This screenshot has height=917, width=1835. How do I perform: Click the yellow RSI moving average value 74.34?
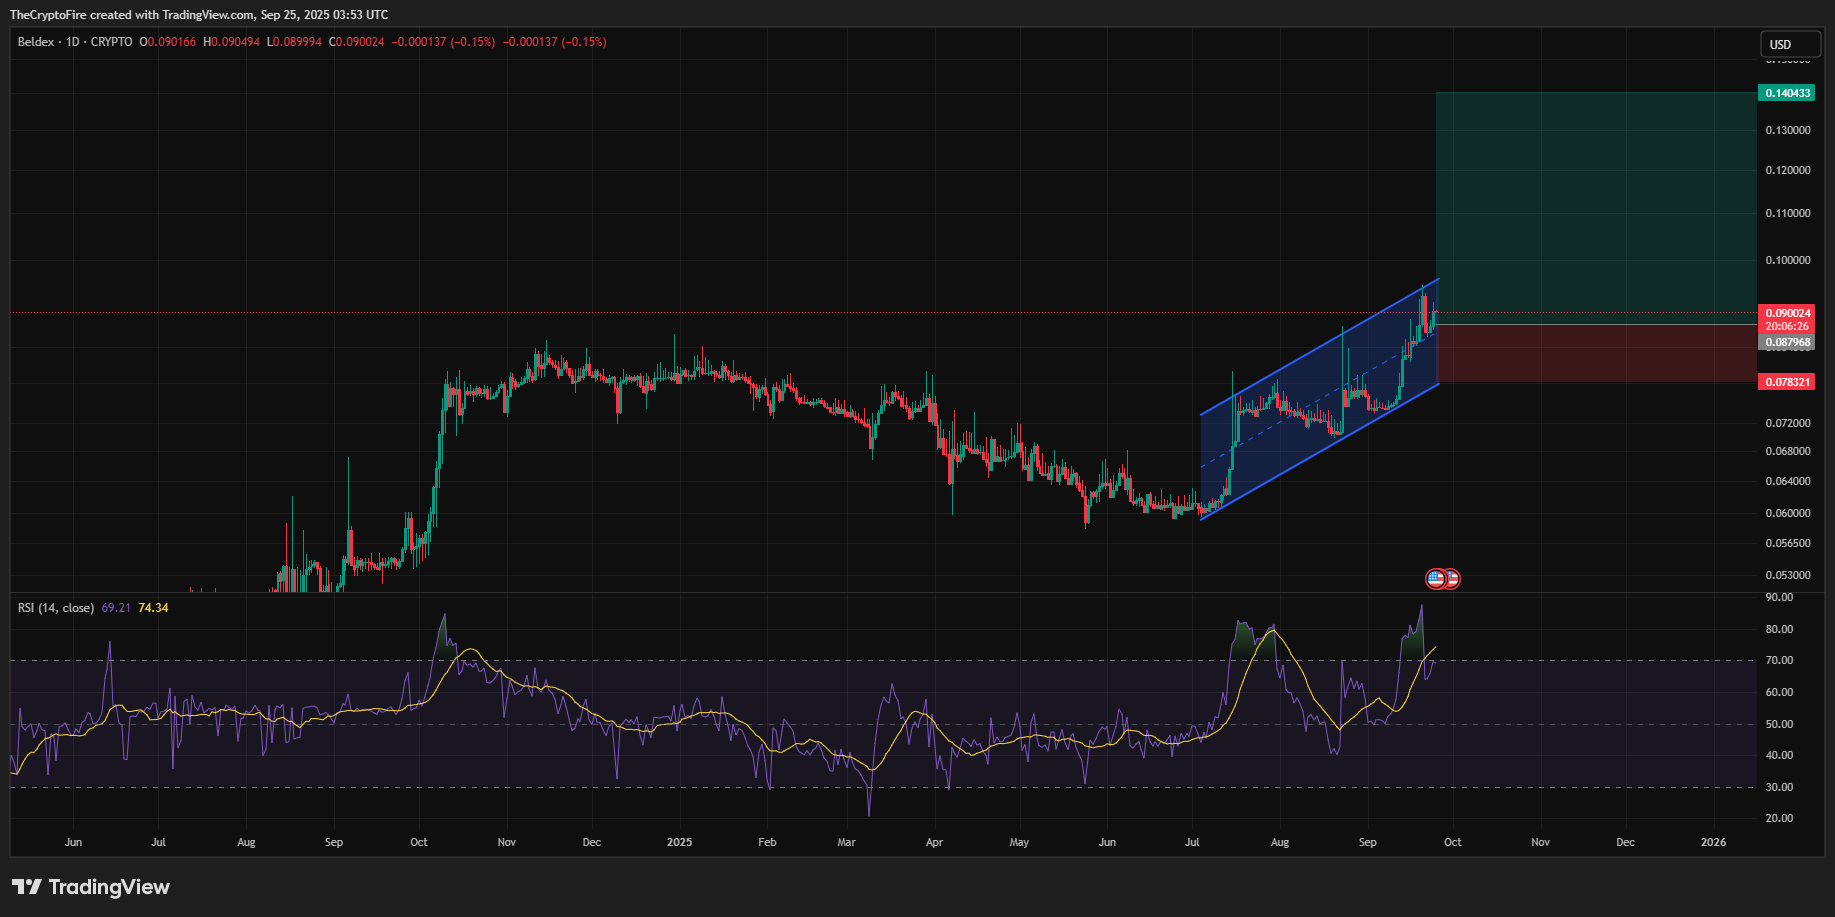(x=153, y=608)
